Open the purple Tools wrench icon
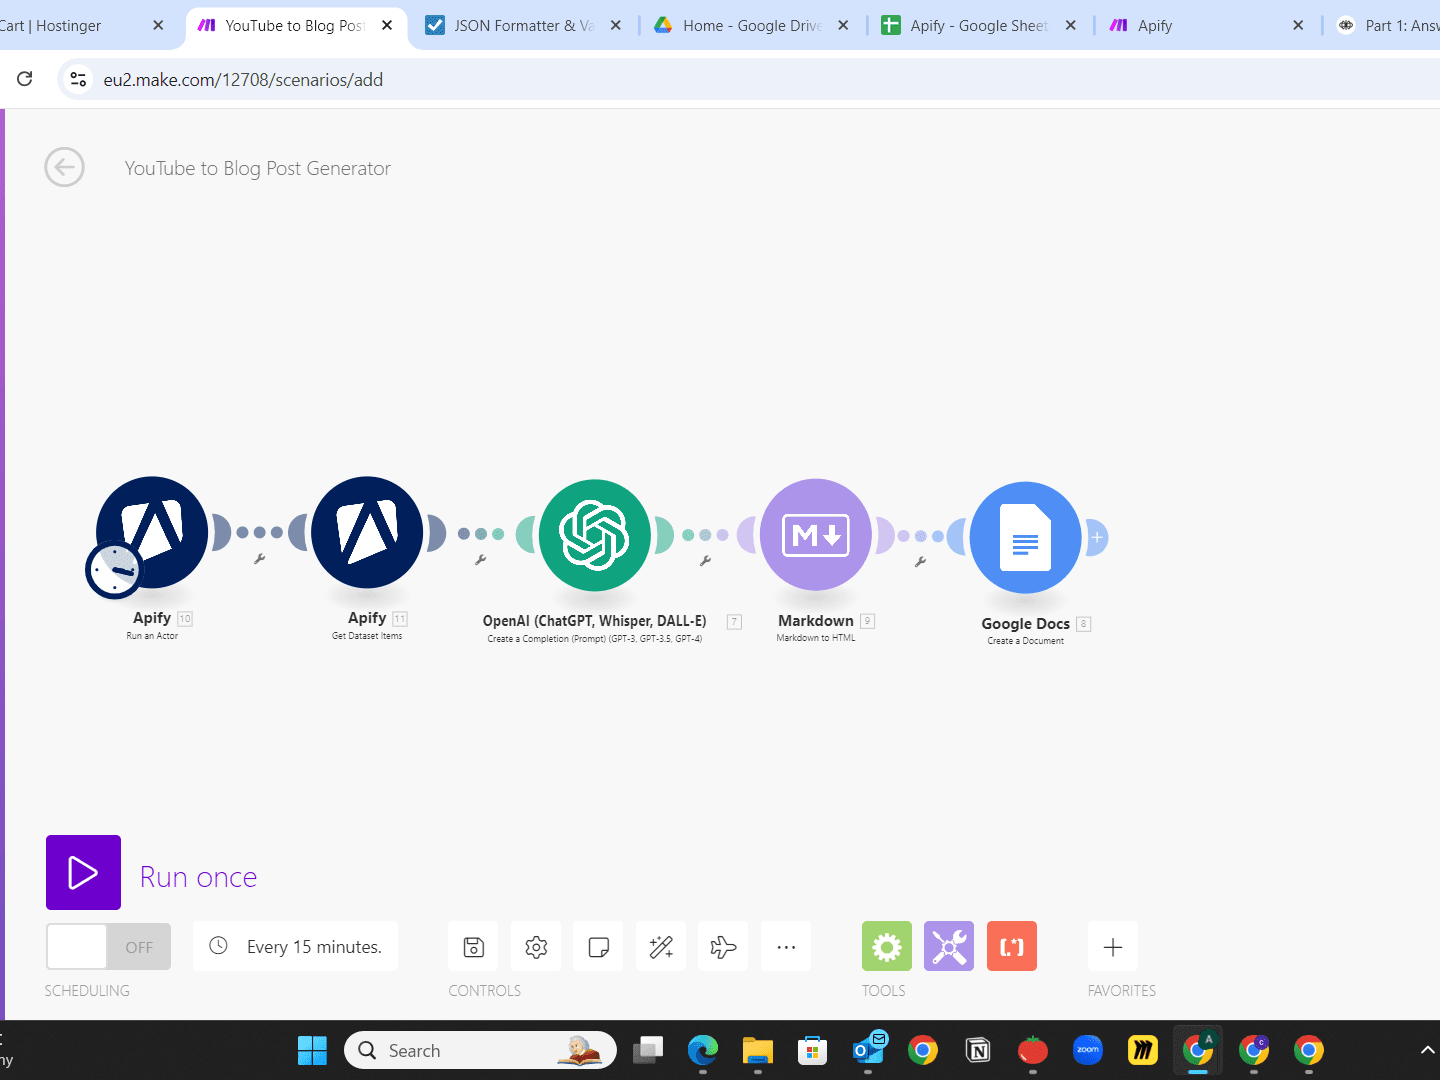The image size is (1440, 1080). pos(949,946)
